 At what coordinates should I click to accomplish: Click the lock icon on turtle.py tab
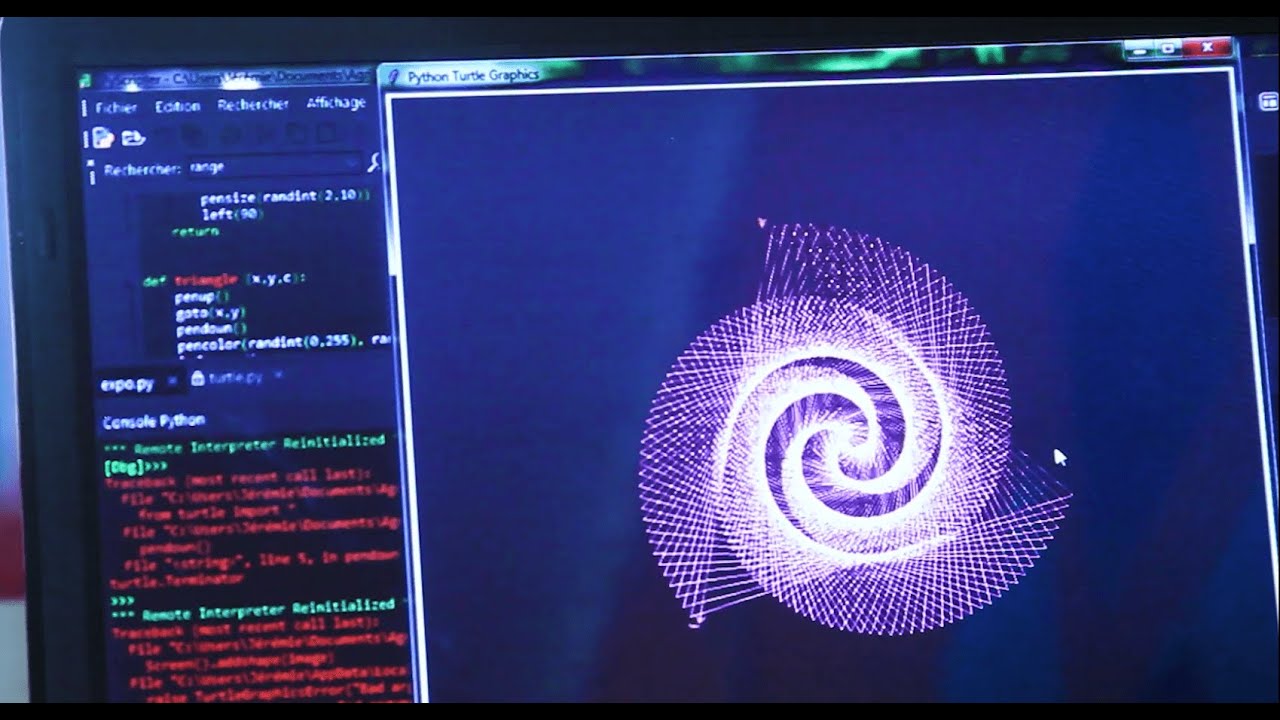(x=197, y=378)
